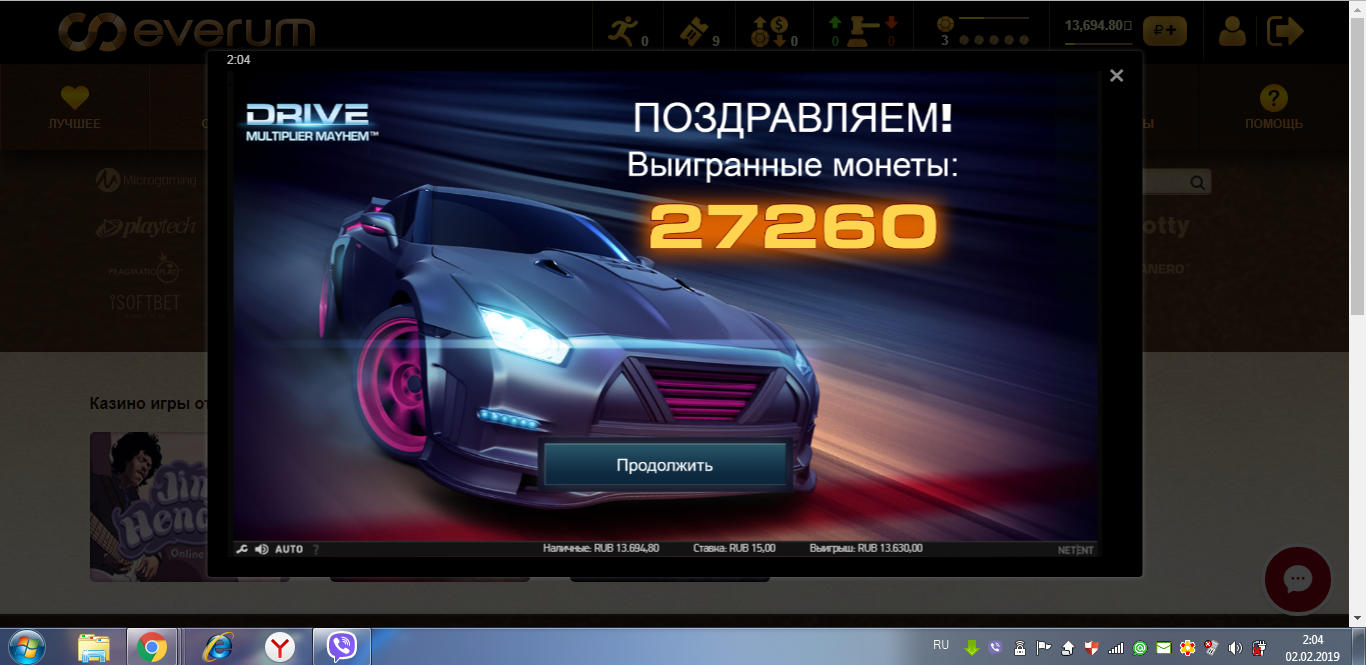Close the Drive game popup
1366x665 pixels.
[x=1117, y=76]
